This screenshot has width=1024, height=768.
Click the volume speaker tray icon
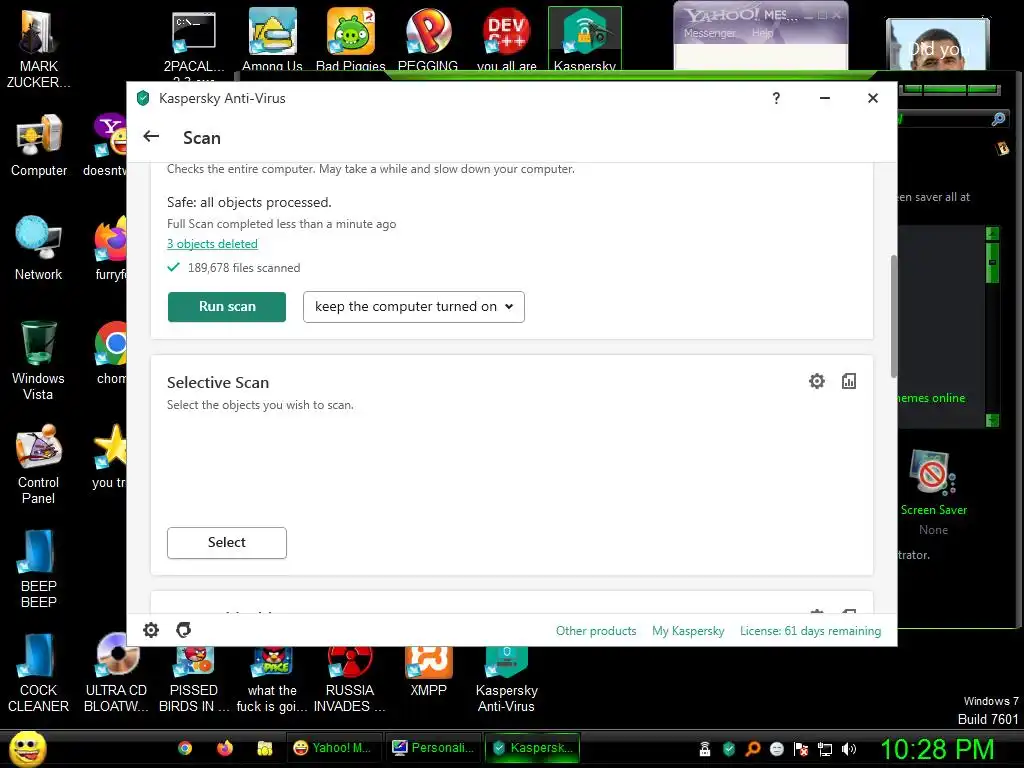[849, 749]
